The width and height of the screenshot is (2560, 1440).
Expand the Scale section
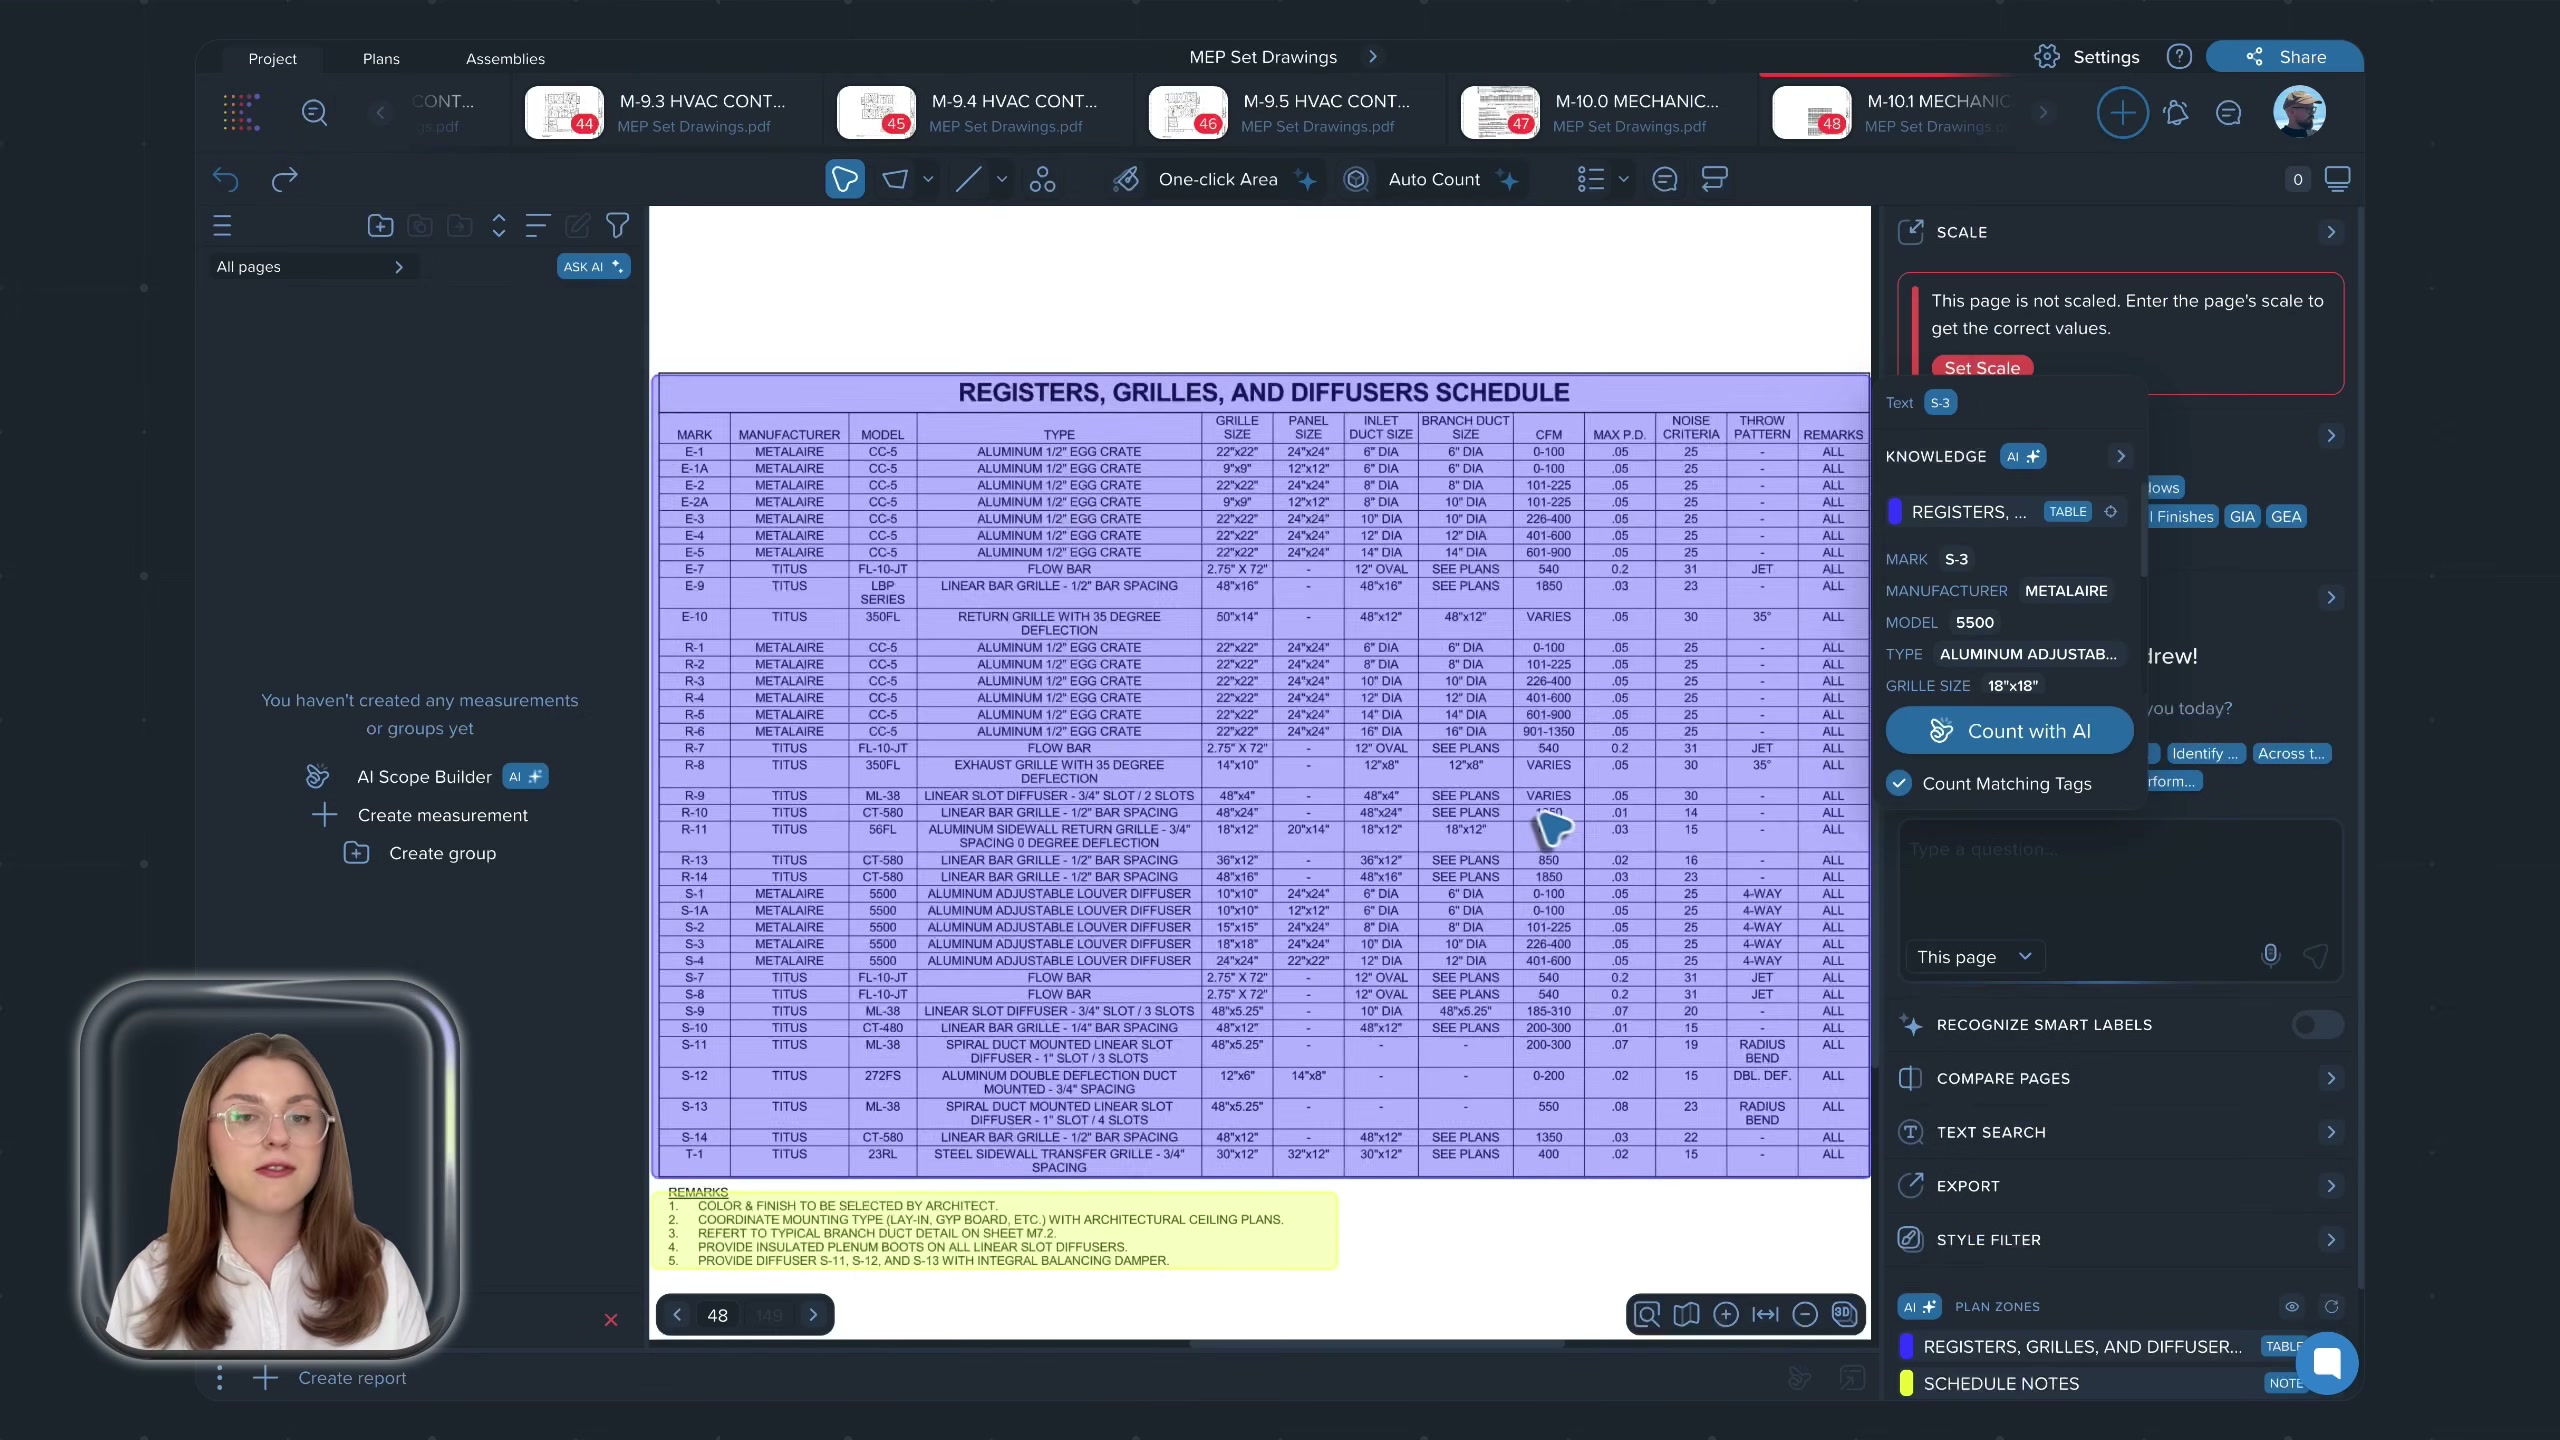coord(2331,232)
